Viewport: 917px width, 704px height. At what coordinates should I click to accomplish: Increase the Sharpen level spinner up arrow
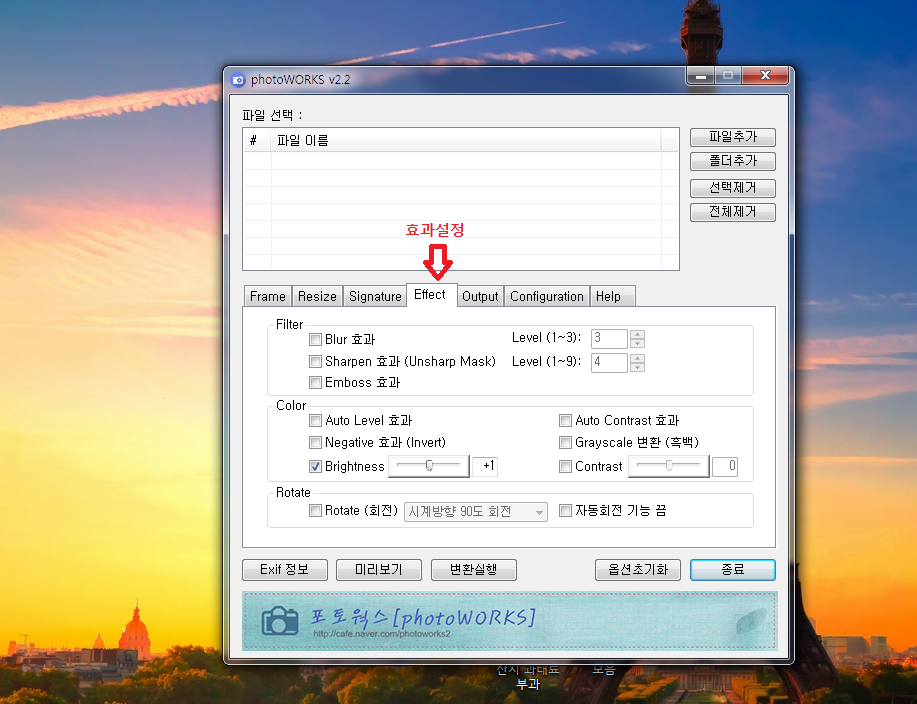tap(637, 358)
